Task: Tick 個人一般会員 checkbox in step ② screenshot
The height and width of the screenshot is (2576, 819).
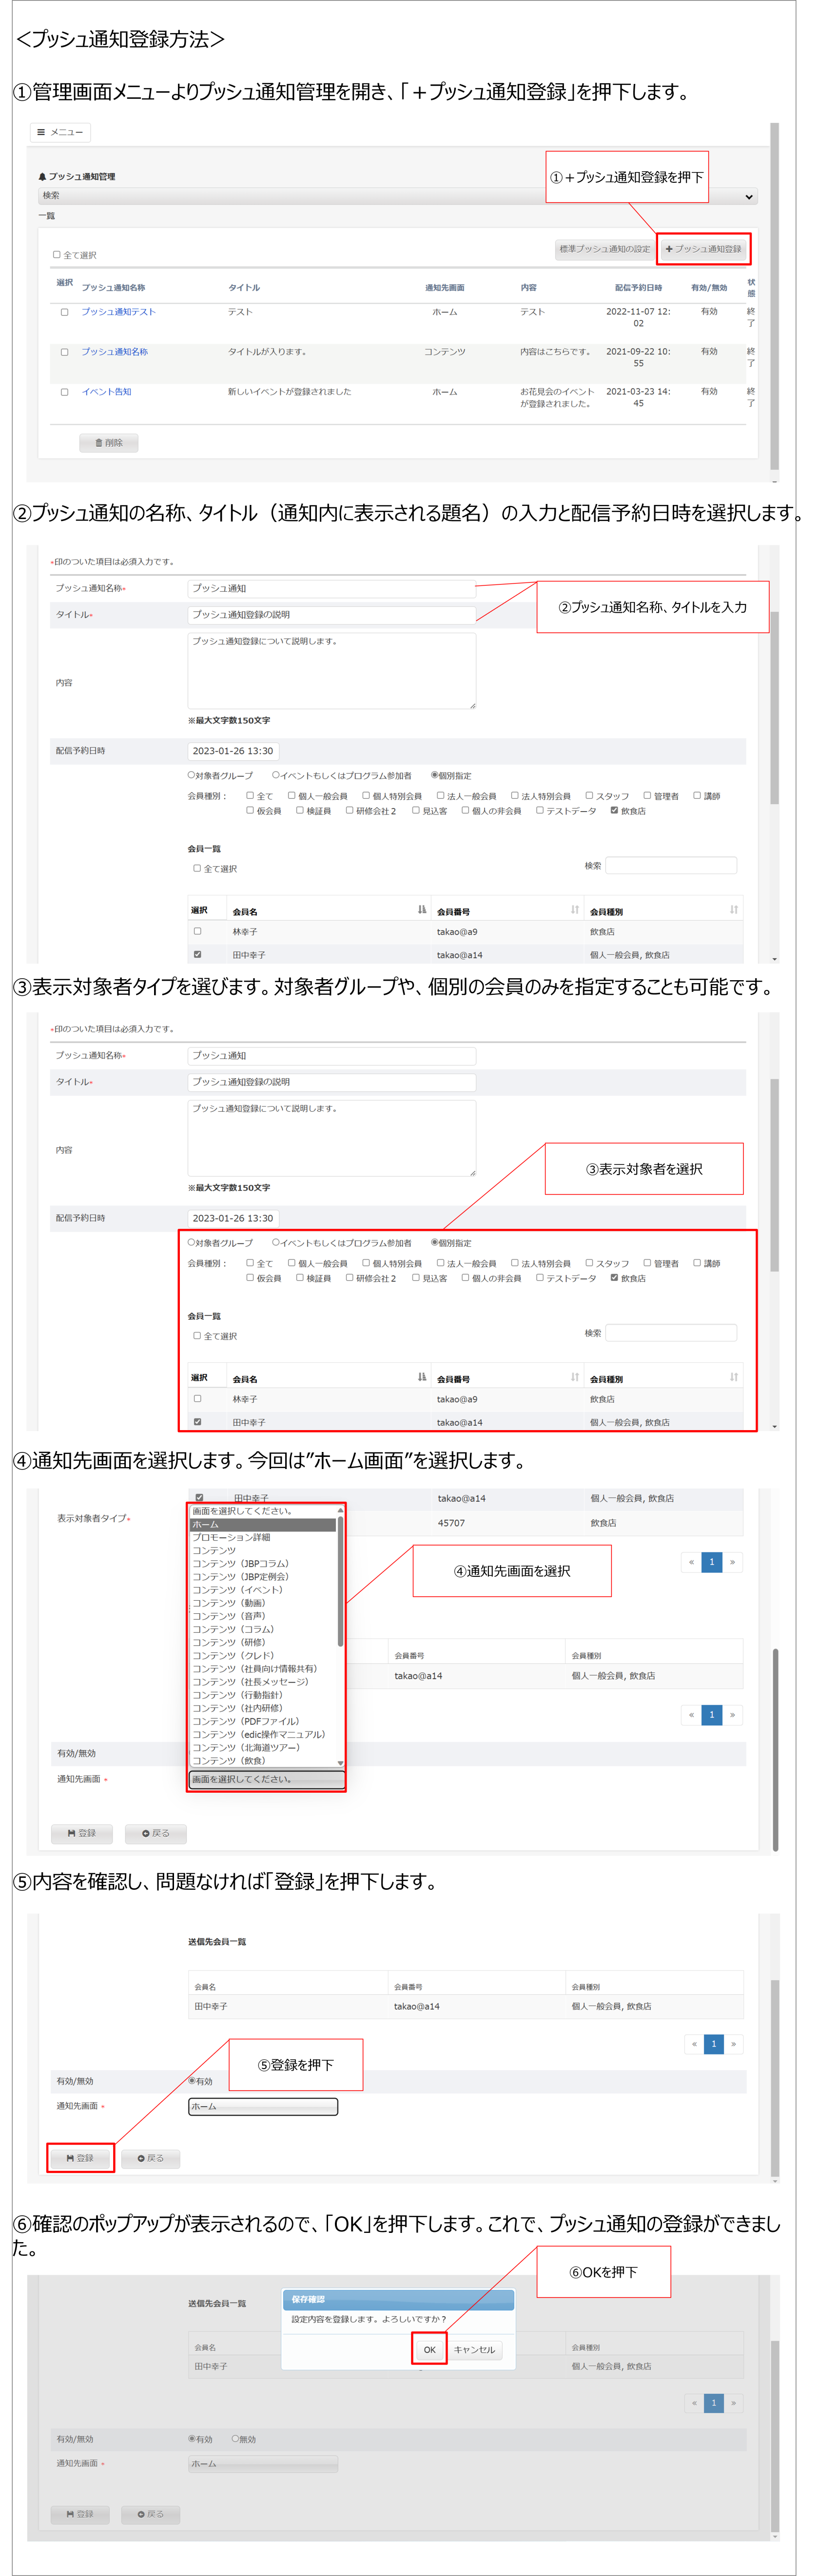Action: click(x=292, y=796)
